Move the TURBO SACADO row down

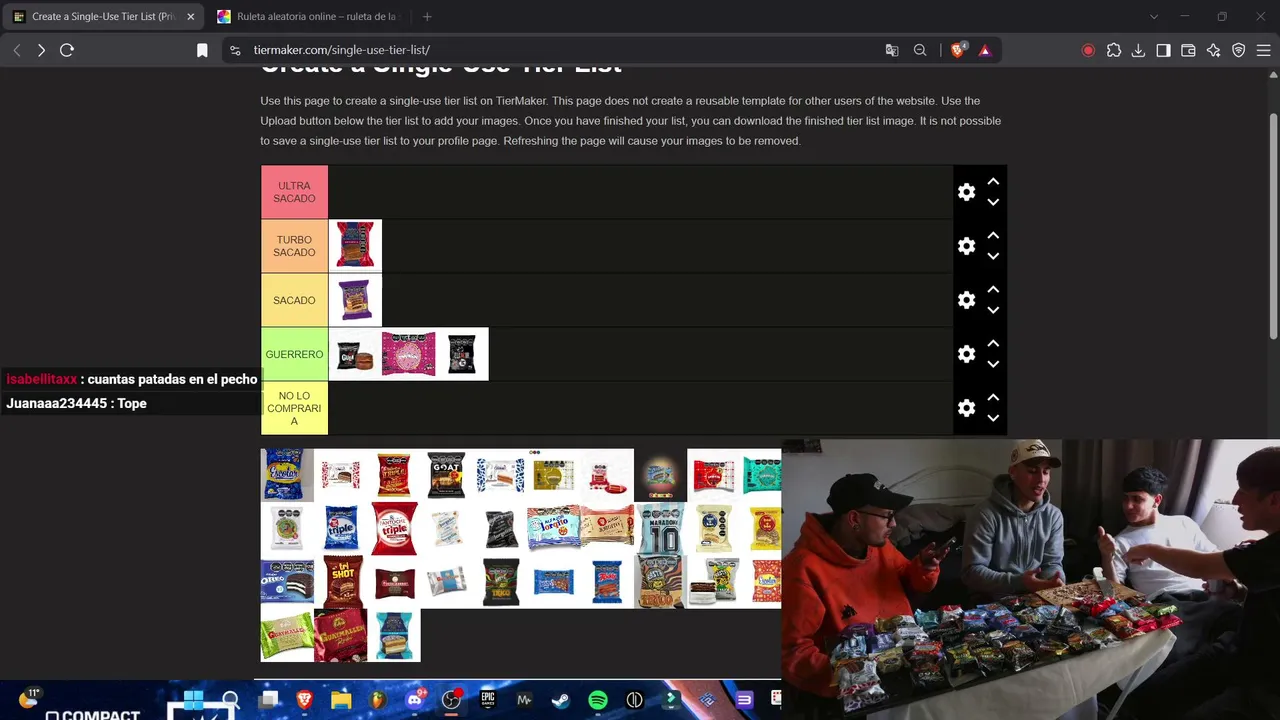993,256
